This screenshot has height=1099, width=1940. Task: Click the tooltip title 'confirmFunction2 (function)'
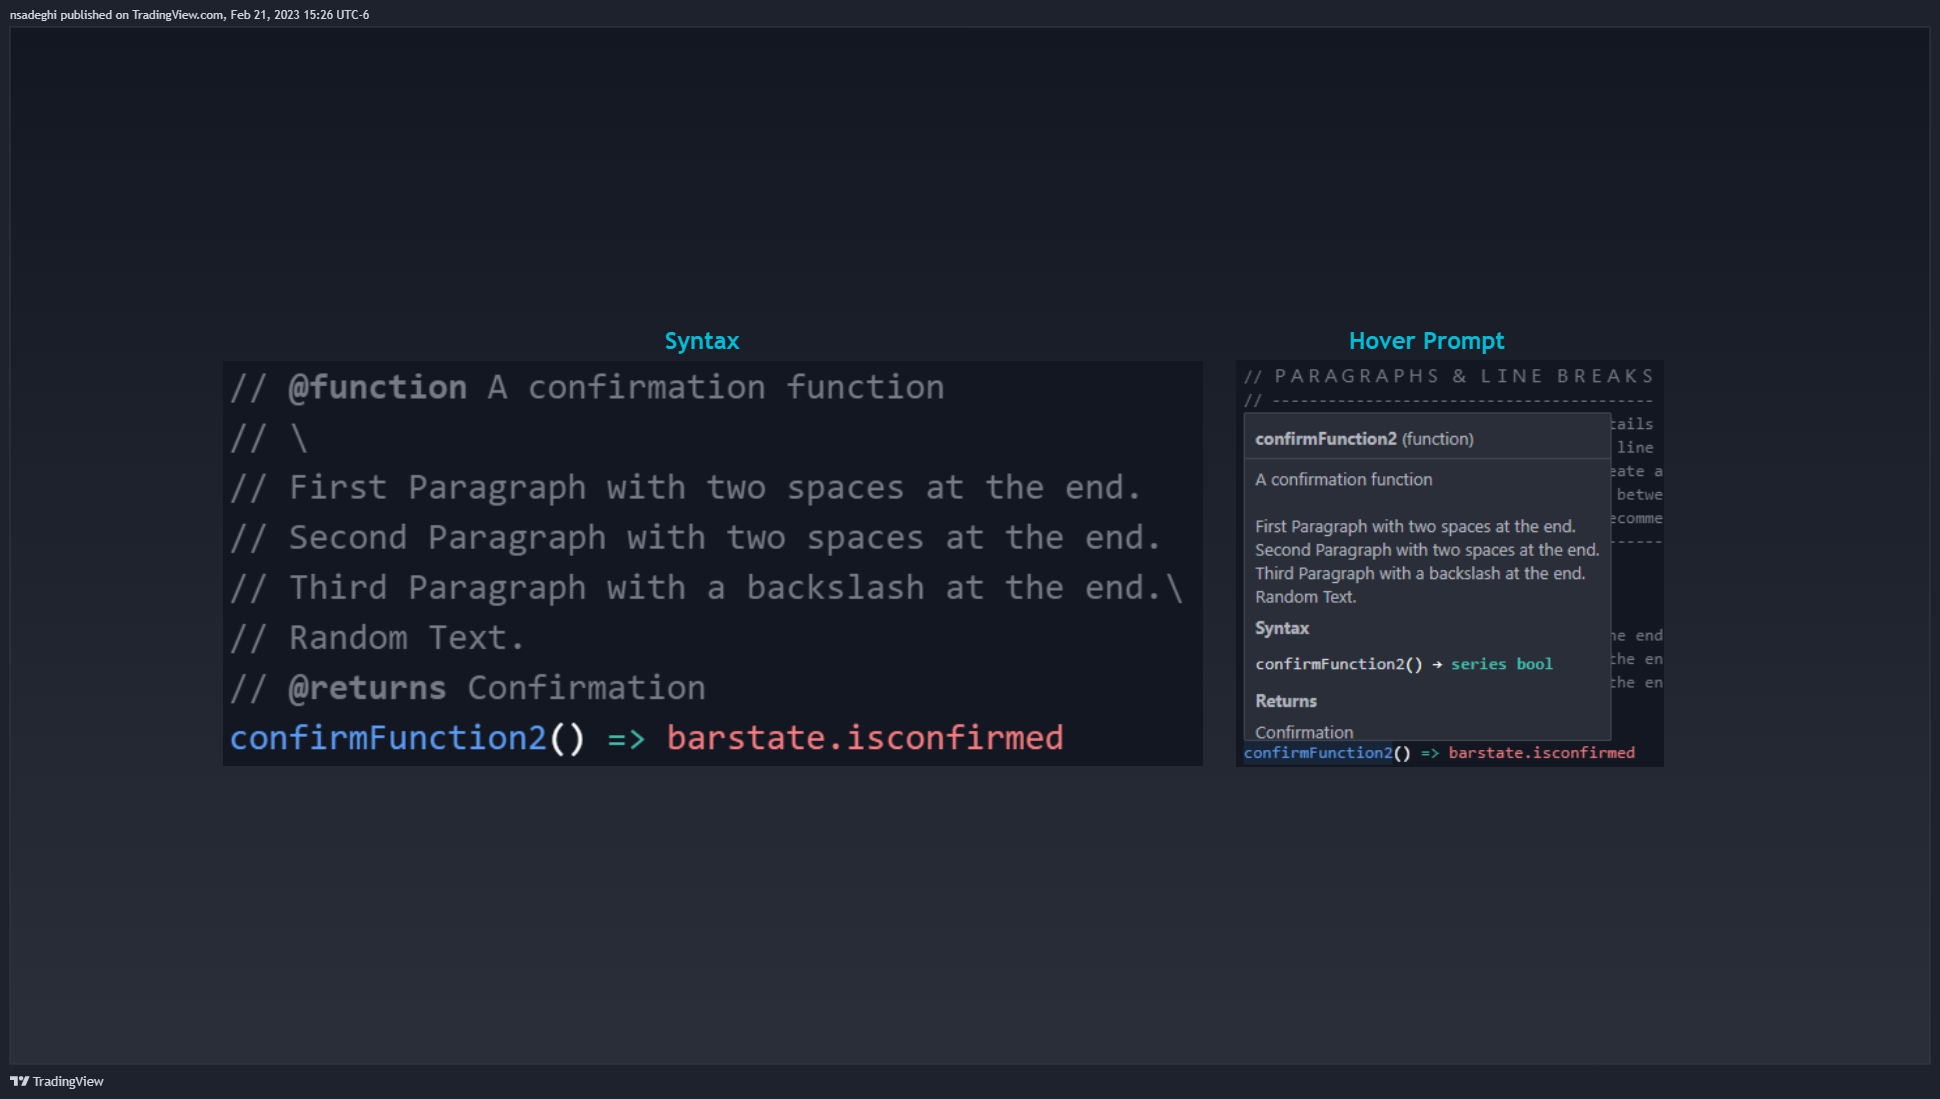[1364, 439]
